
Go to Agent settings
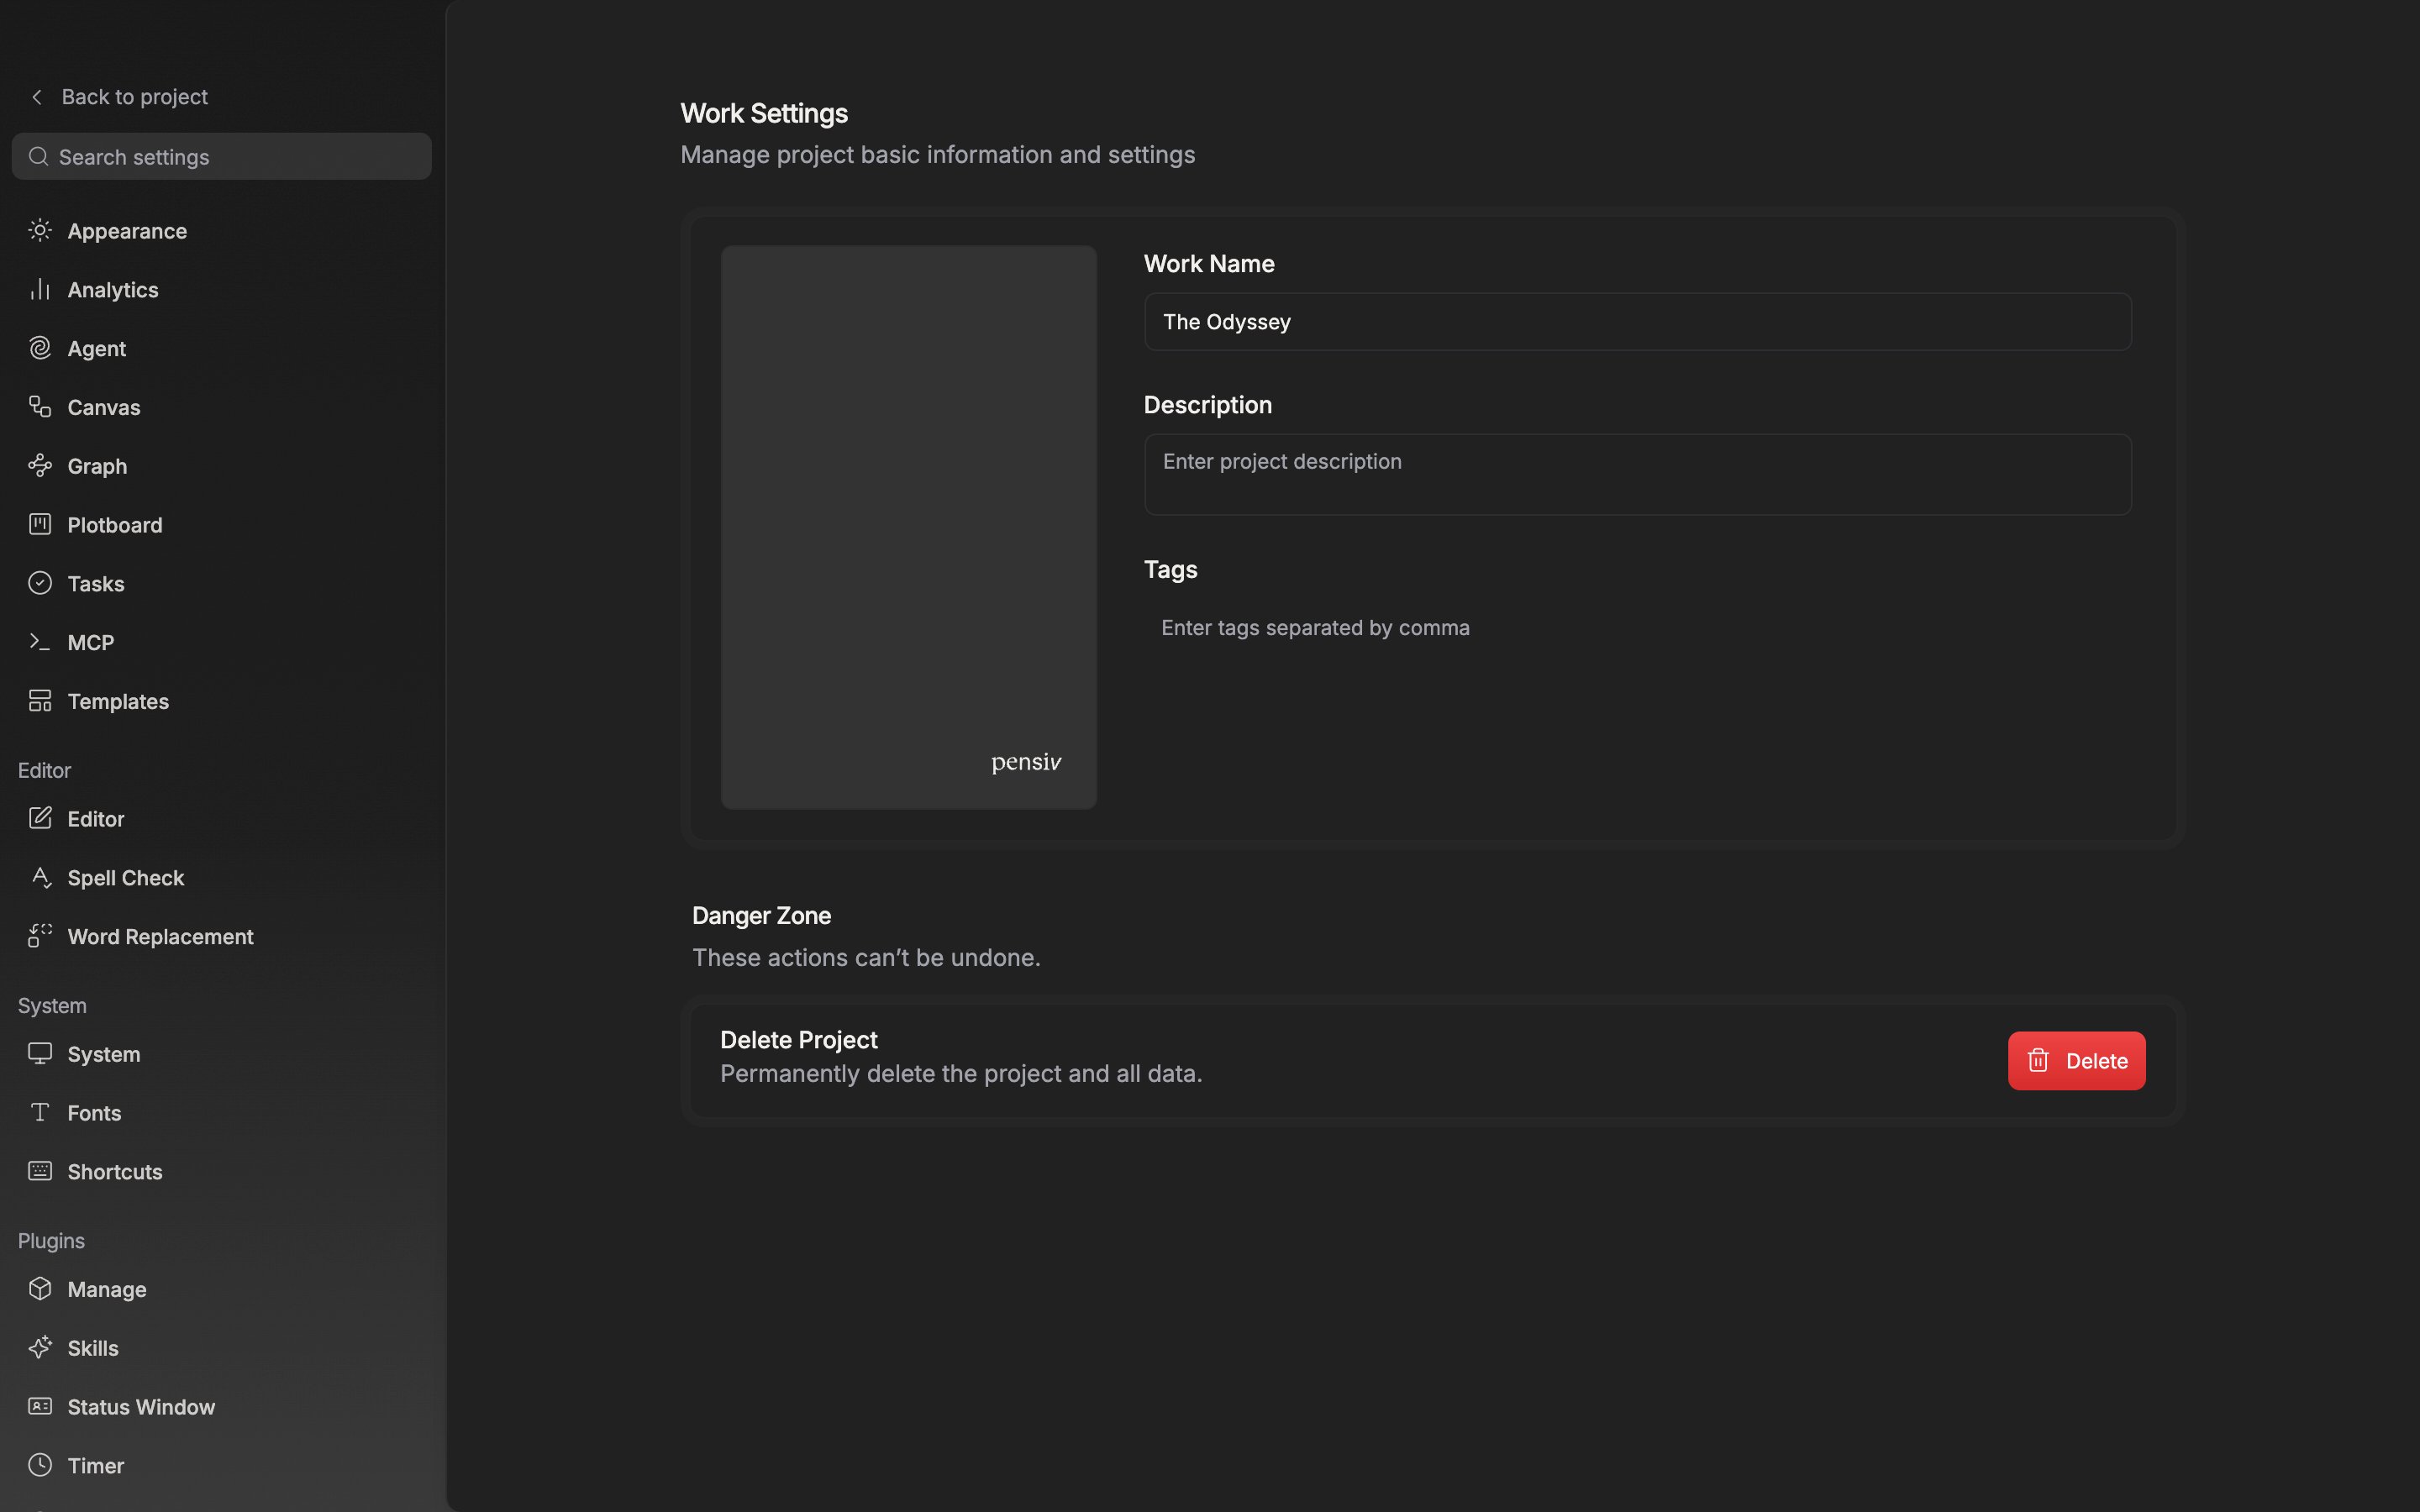(x=221, y=349)
